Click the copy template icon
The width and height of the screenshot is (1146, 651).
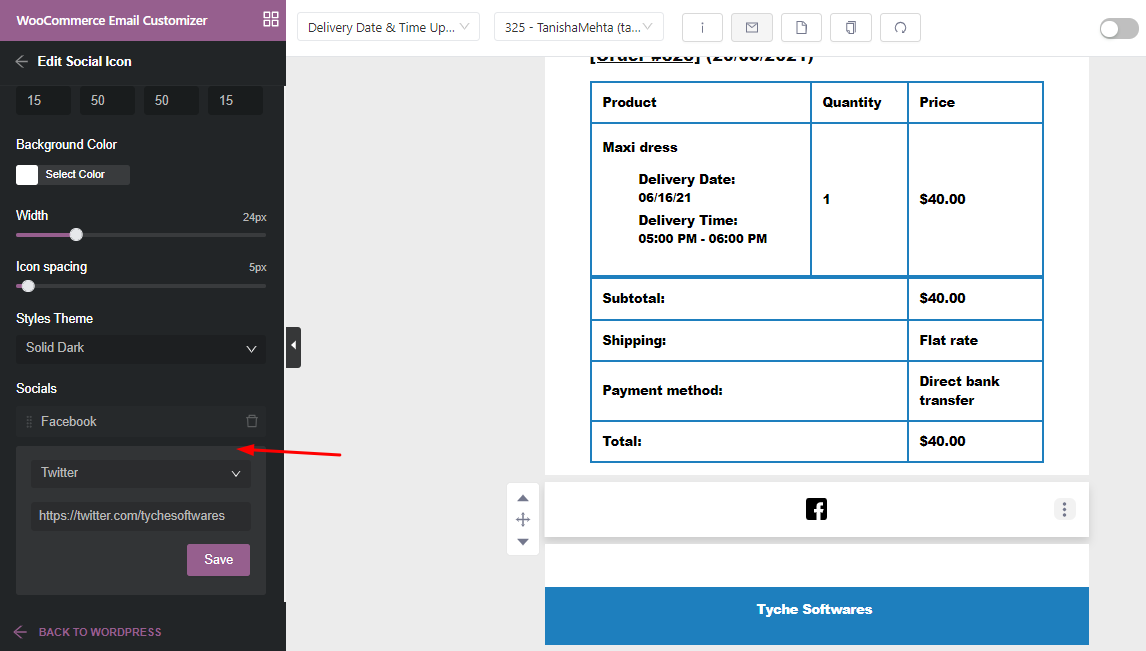click(x=851, y=28)
